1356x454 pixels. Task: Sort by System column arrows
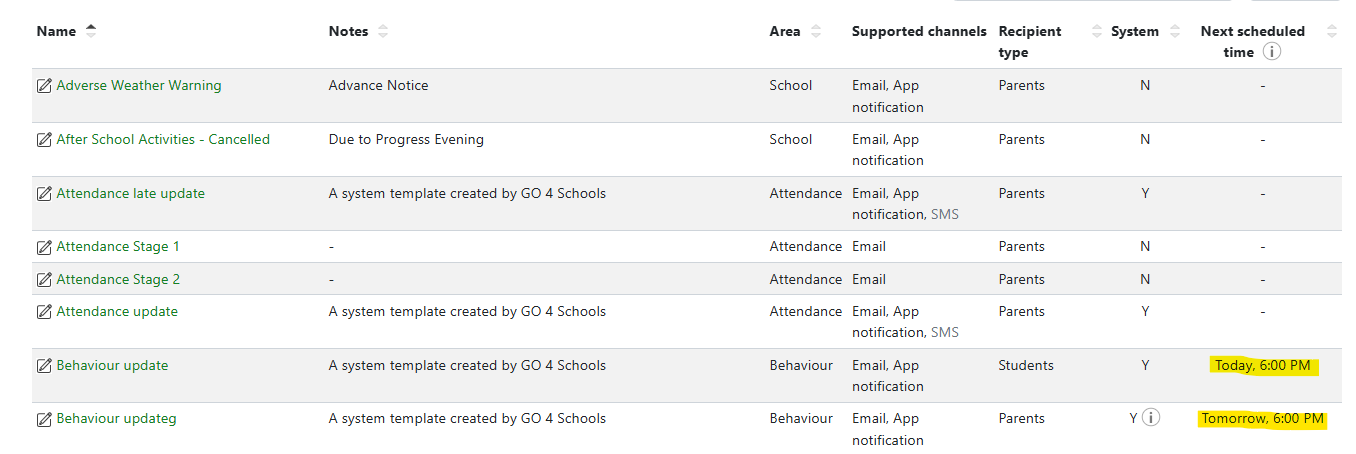click(1175, 31)
